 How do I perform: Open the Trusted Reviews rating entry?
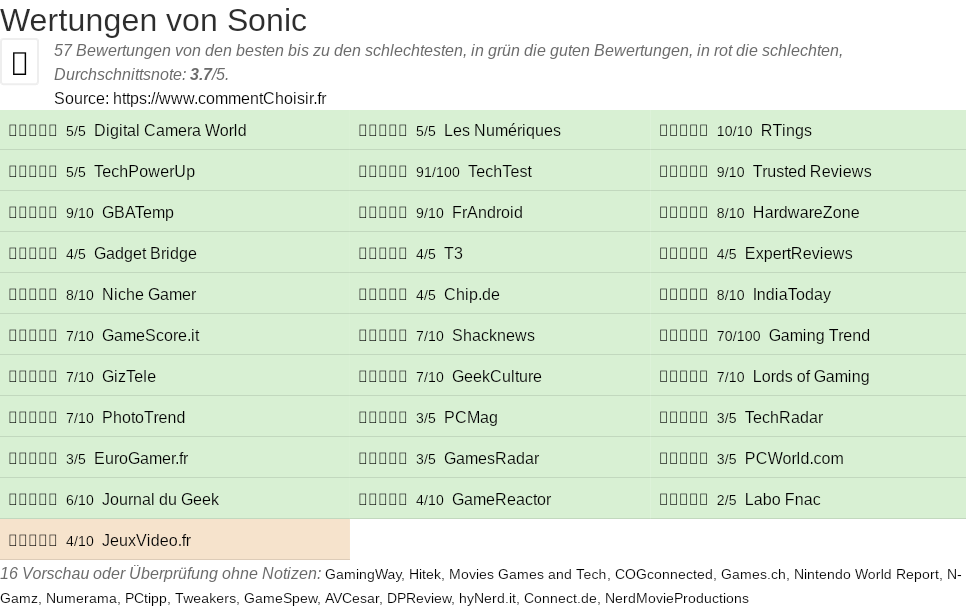pos(811,172)
